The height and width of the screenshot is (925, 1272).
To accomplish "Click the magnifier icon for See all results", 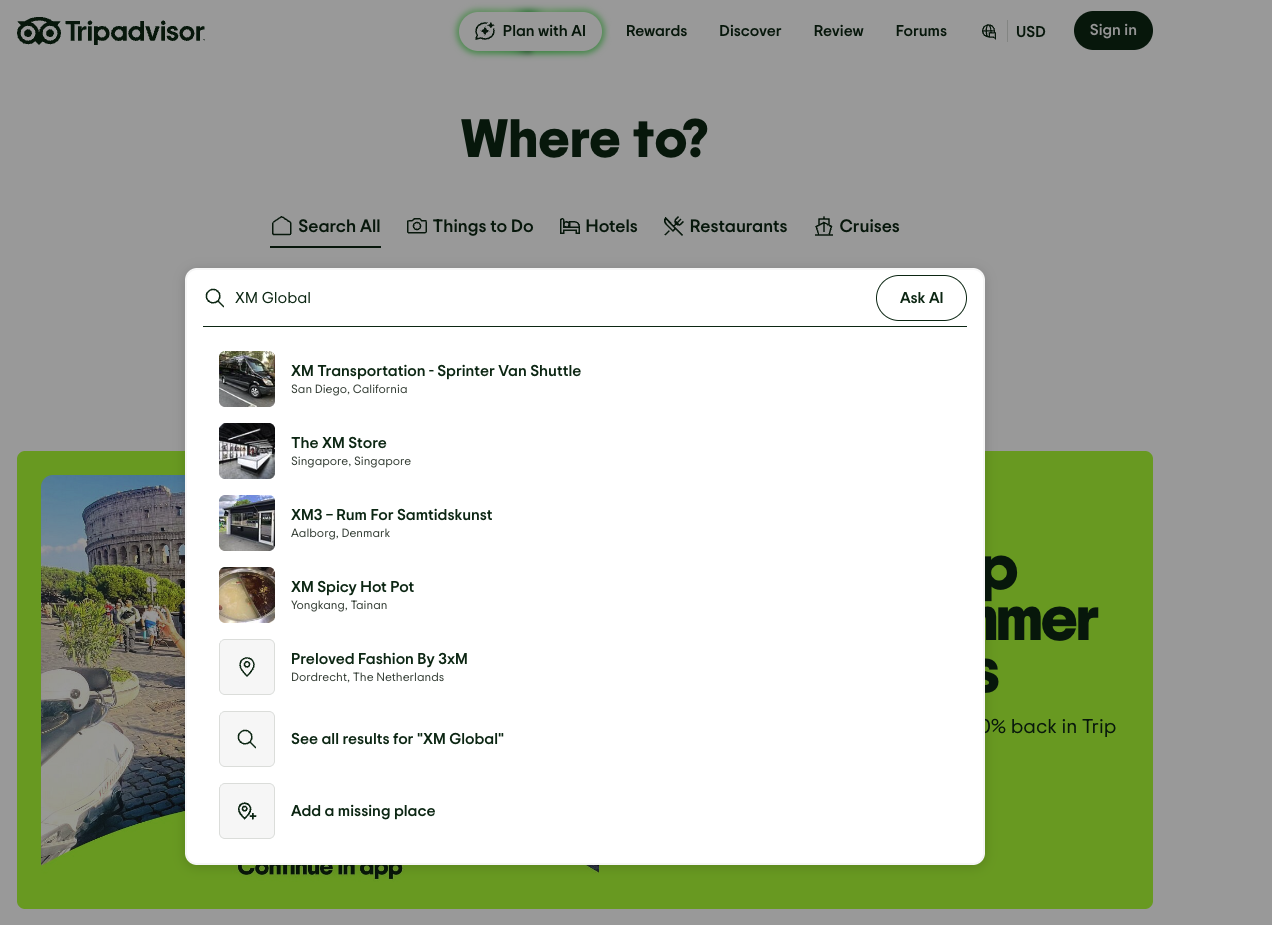I will tap(247, 739).
